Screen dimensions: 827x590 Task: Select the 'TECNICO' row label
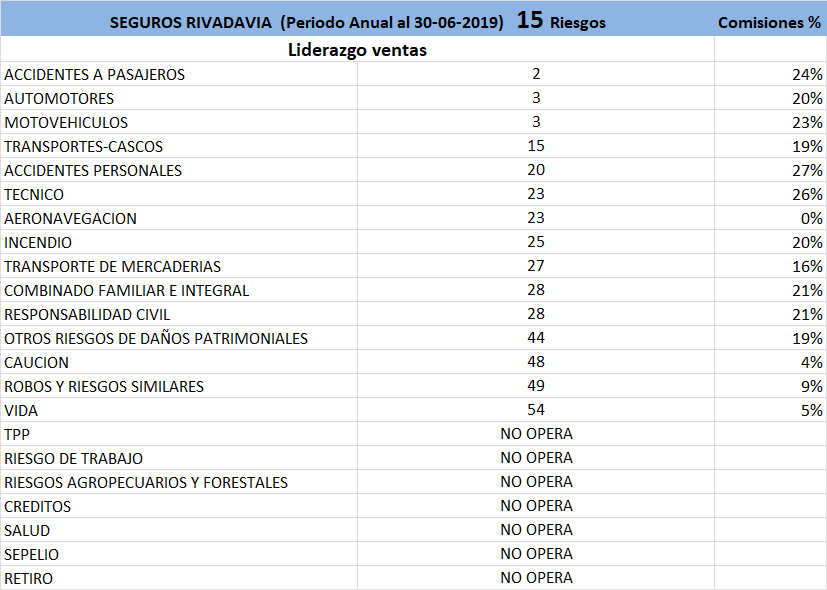tap(34, 195)
